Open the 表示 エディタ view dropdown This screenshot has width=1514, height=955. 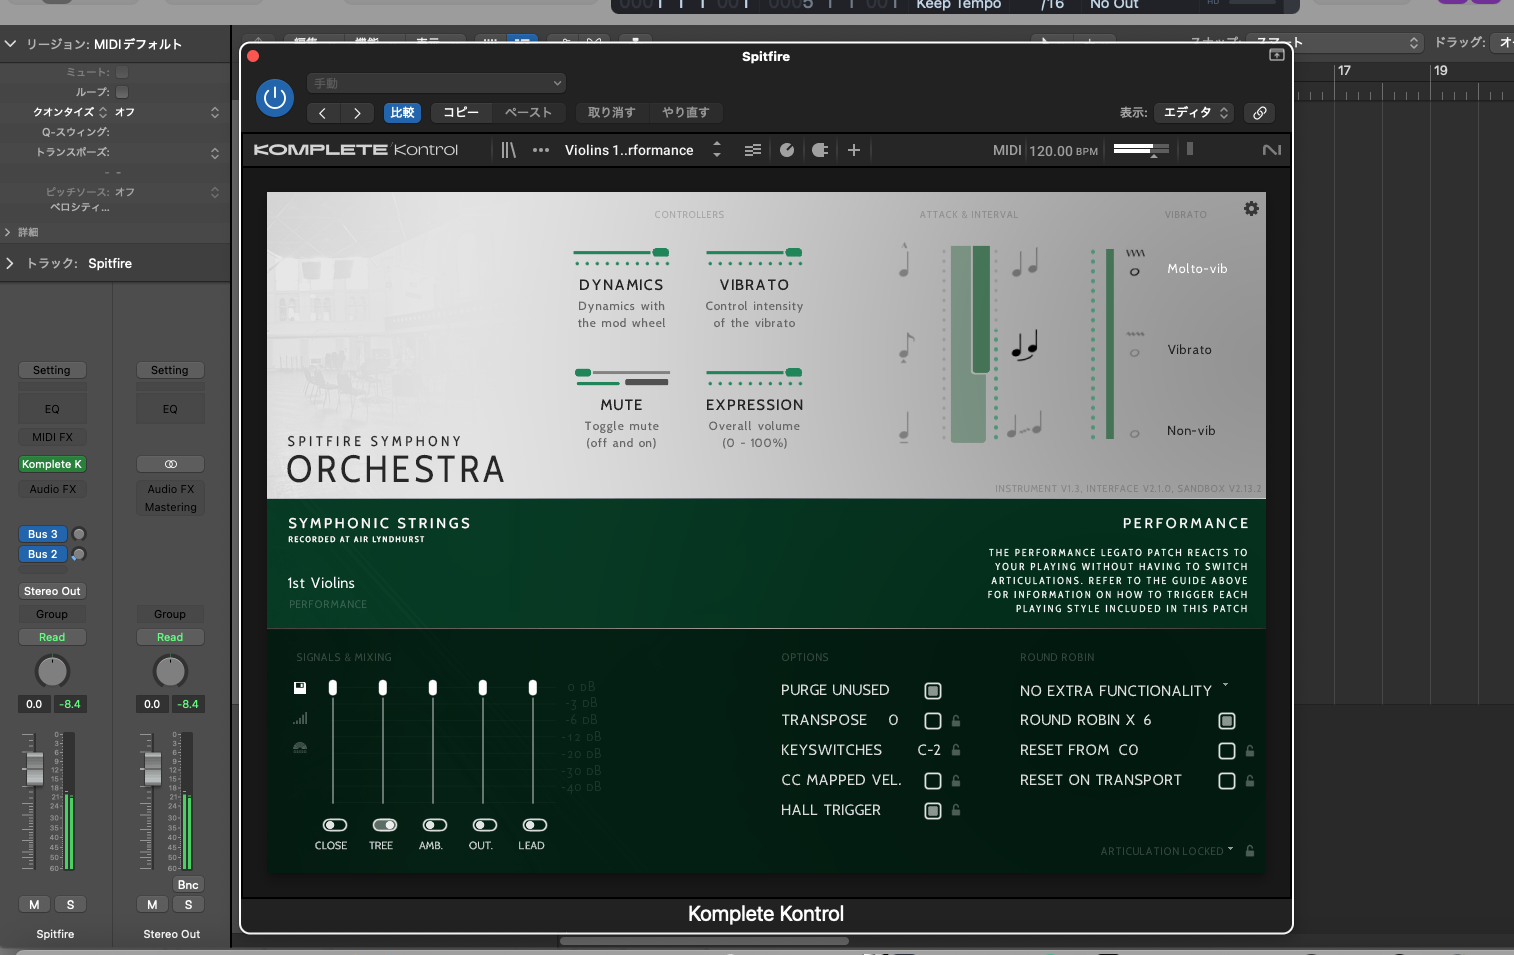(x=1194, y=113)
